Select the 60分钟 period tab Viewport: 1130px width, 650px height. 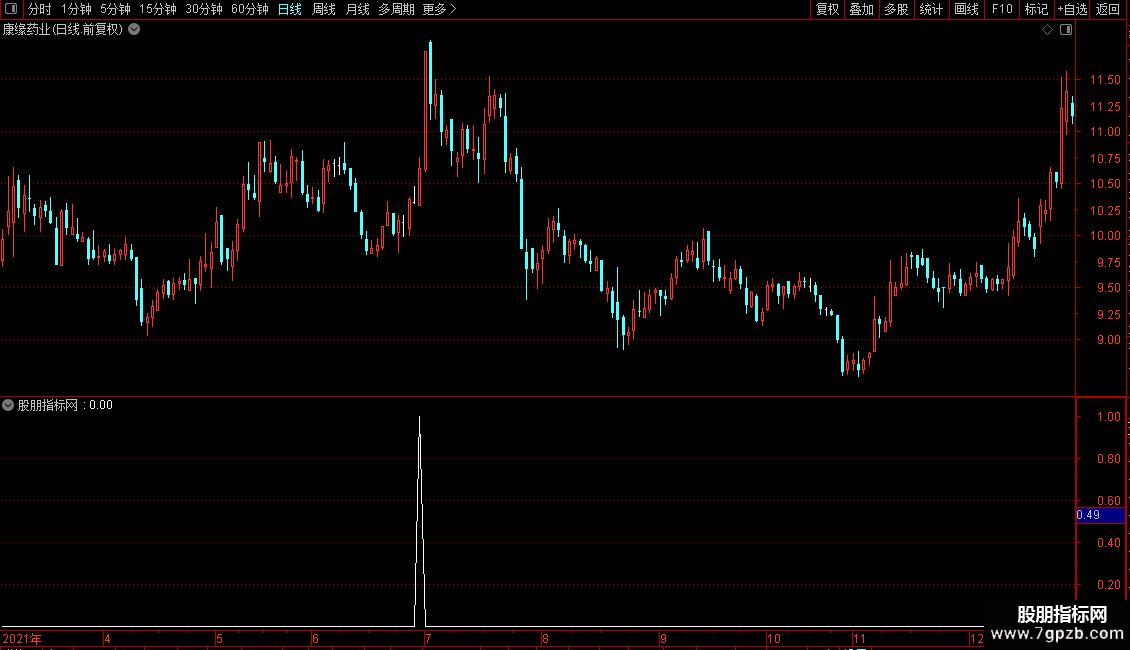click(249, 9)
